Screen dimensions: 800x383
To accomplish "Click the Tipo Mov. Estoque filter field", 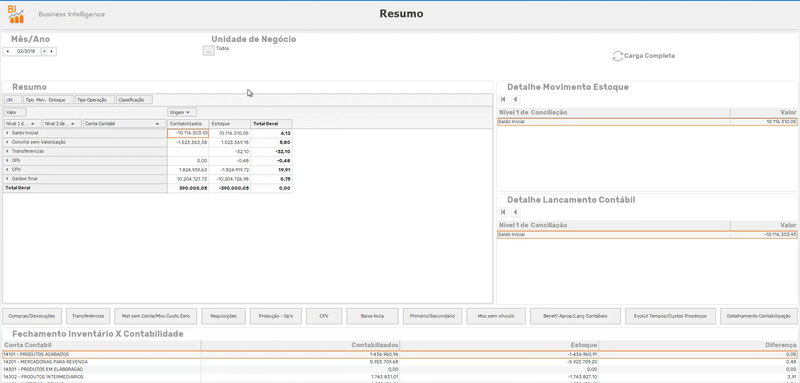I will click(48, 100).
